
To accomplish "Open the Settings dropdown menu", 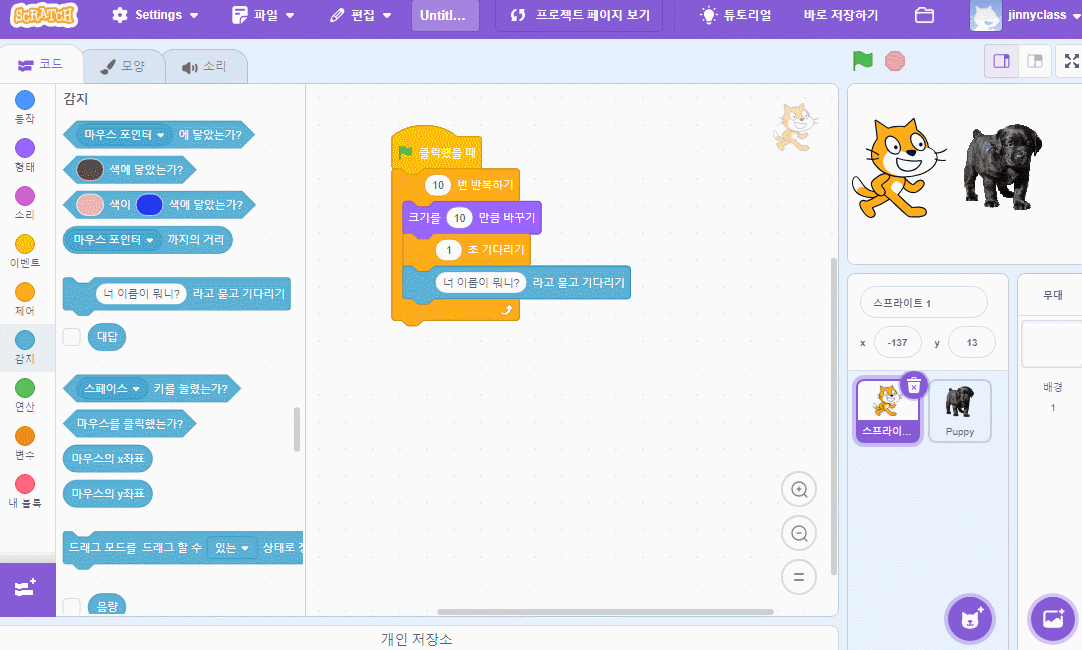I will coord(155,15).
